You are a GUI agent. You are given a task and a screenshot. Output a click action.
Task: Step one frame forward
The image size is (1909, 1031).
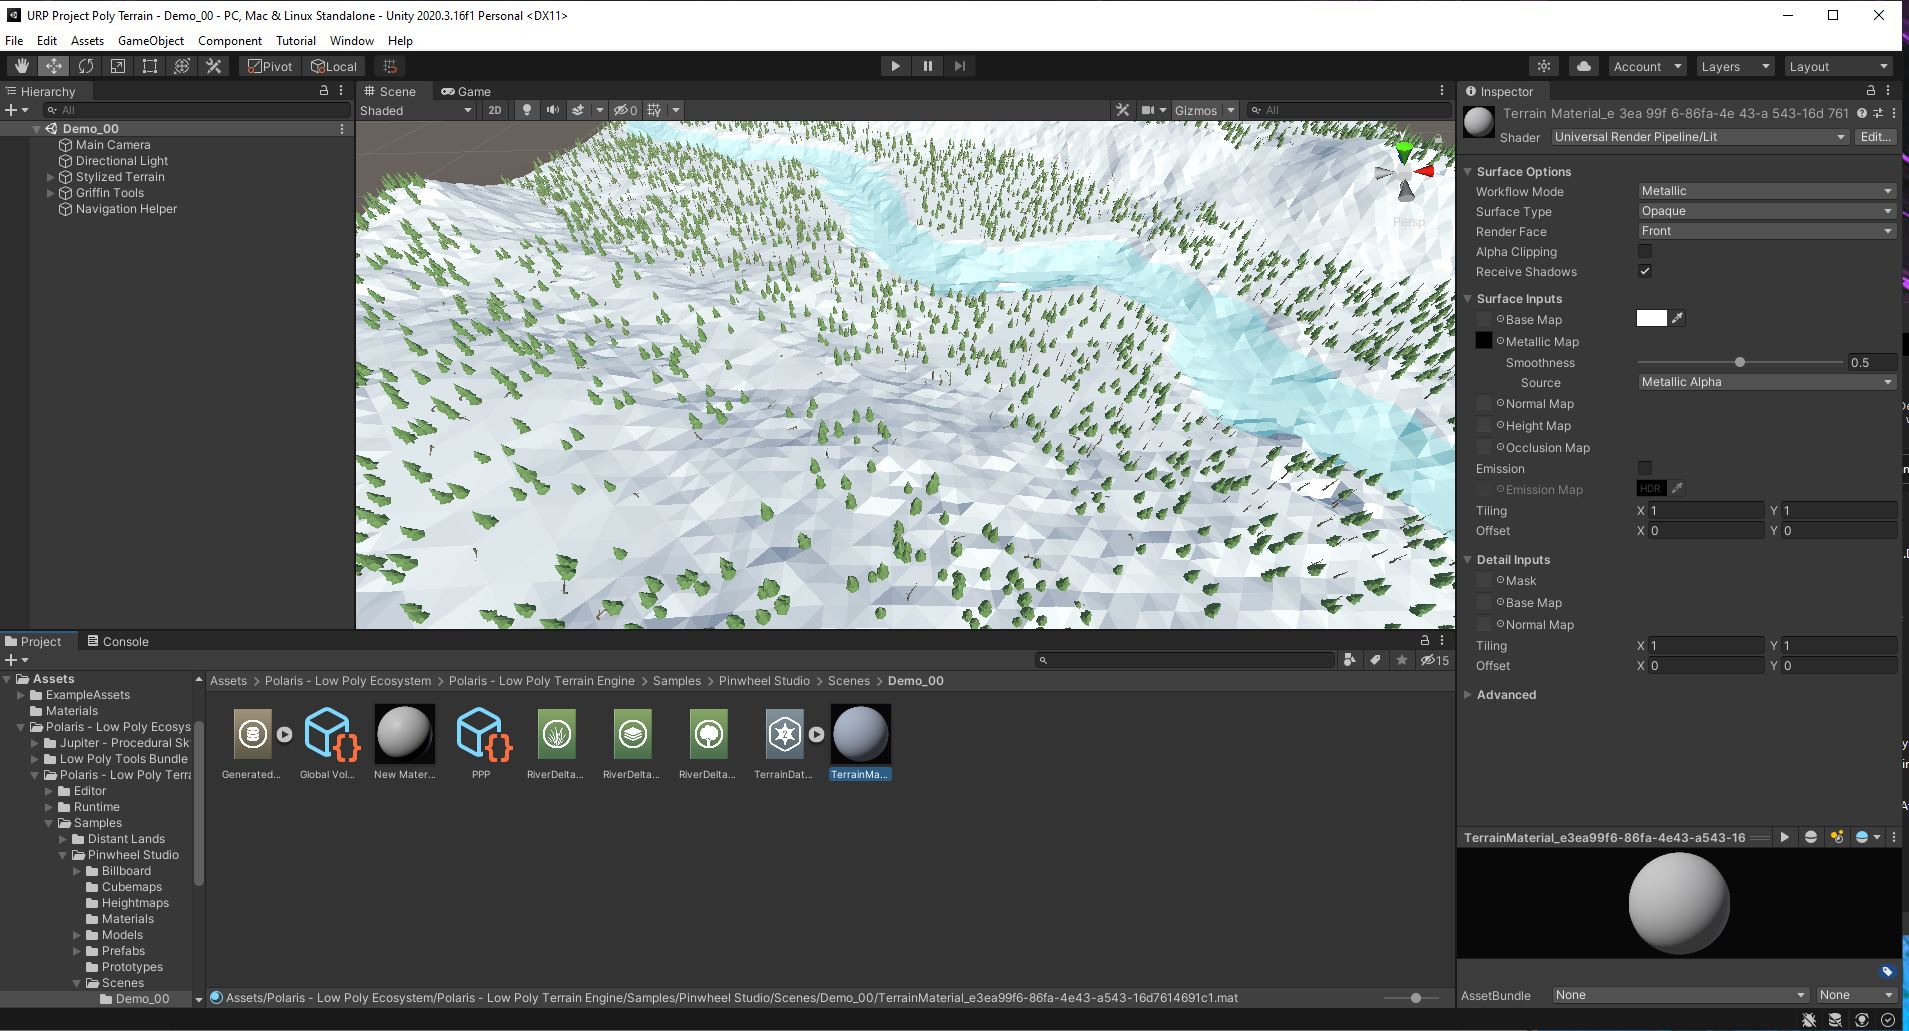pyautogui.click(x=959, y=66)
